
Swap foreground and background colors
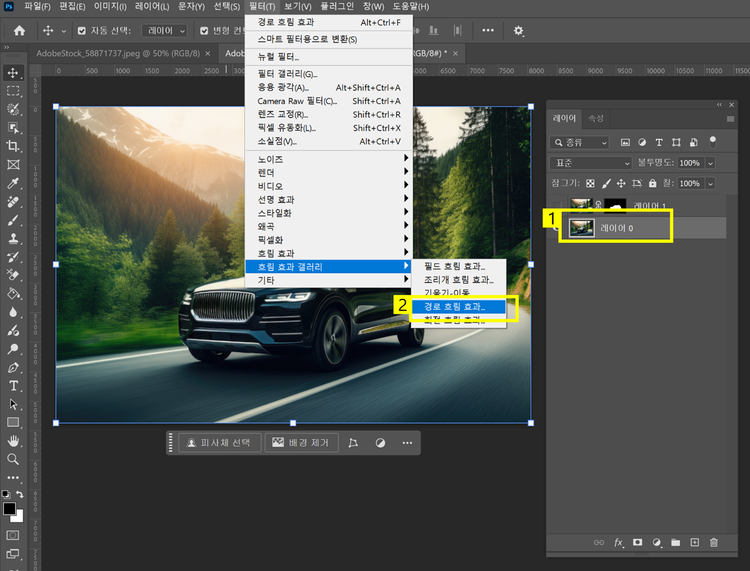[20, 494]
